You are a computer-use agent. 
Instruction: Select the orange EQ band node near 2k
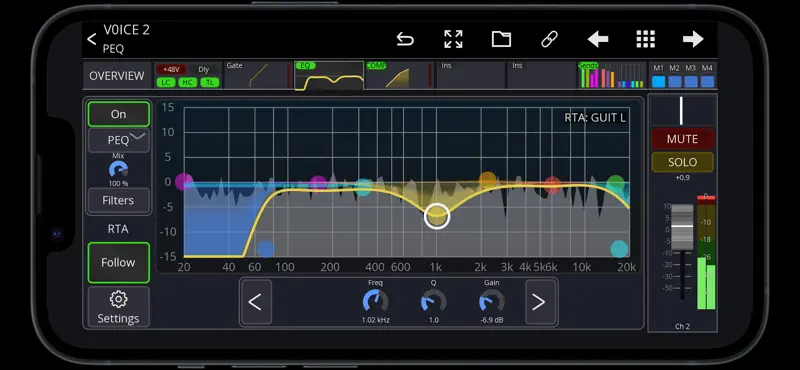click(488, 180)
